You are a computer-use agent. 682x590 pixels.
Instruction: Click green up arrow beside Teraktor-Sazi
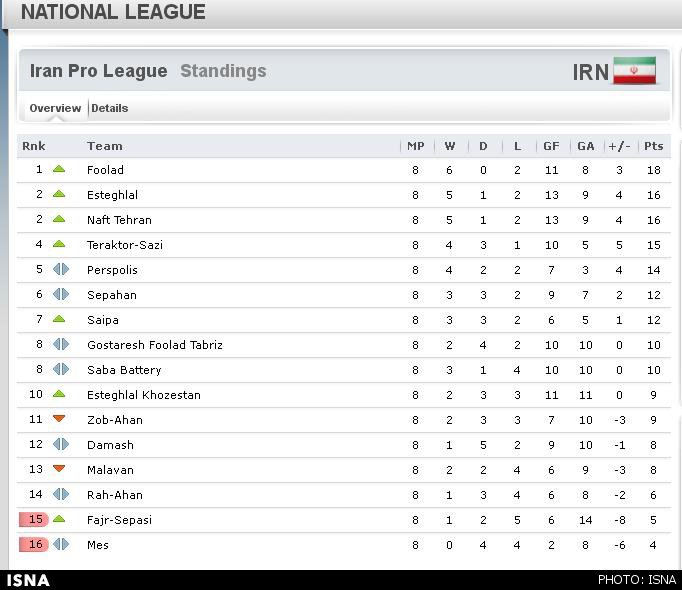pos(59,245)
